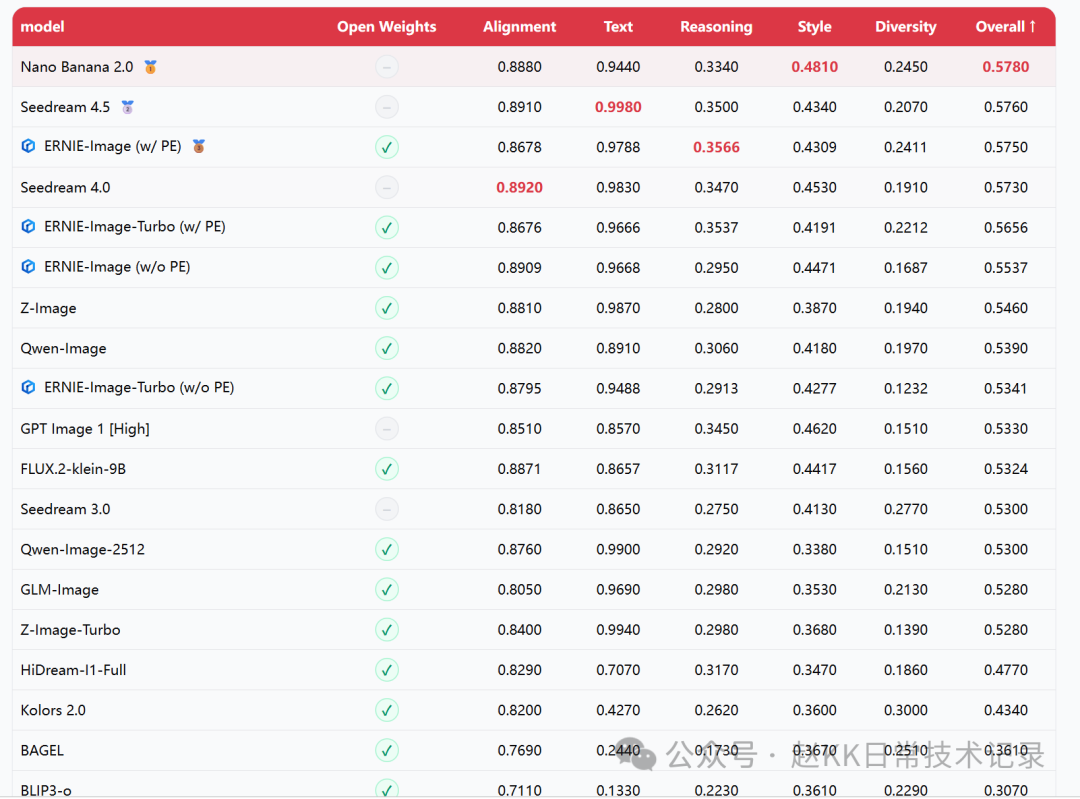Click the red Text score 0.9980

(x=618, y=107)
